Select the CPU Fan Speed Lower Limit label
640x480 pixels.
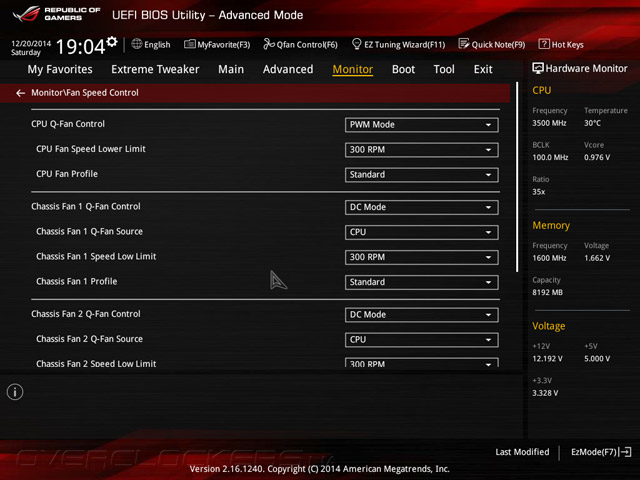point(91,149)
